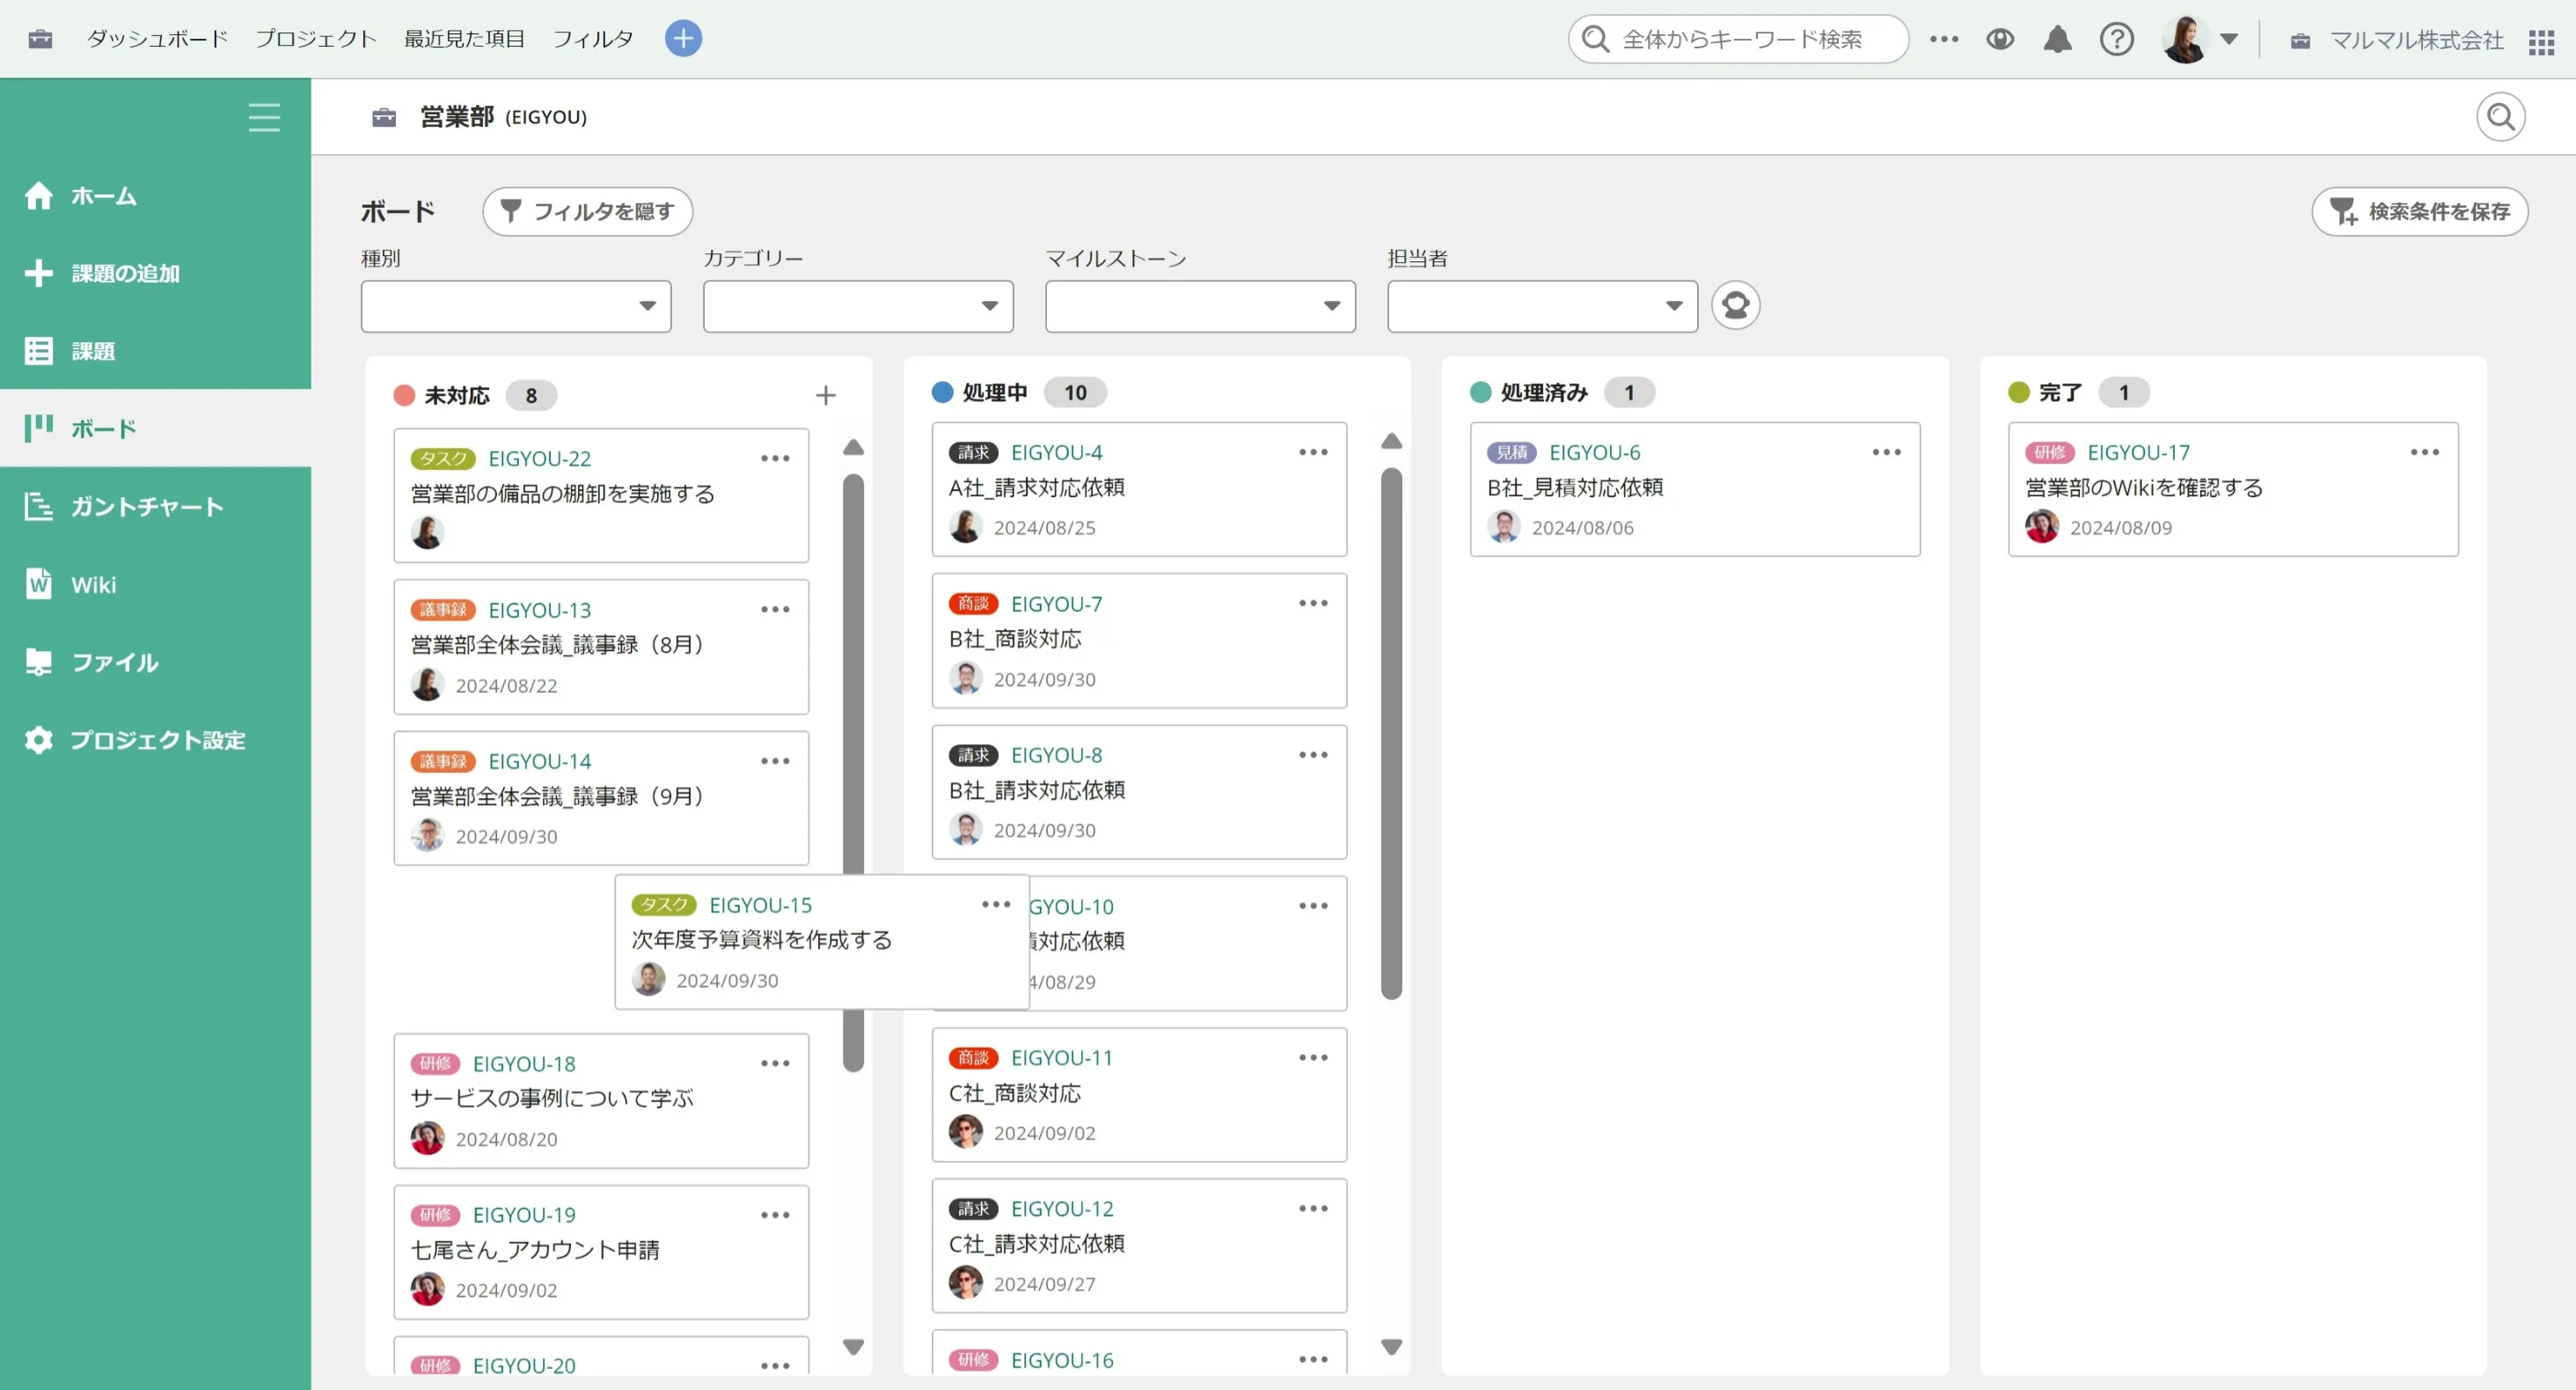Open notifications bell icon

pos(2057,39)
